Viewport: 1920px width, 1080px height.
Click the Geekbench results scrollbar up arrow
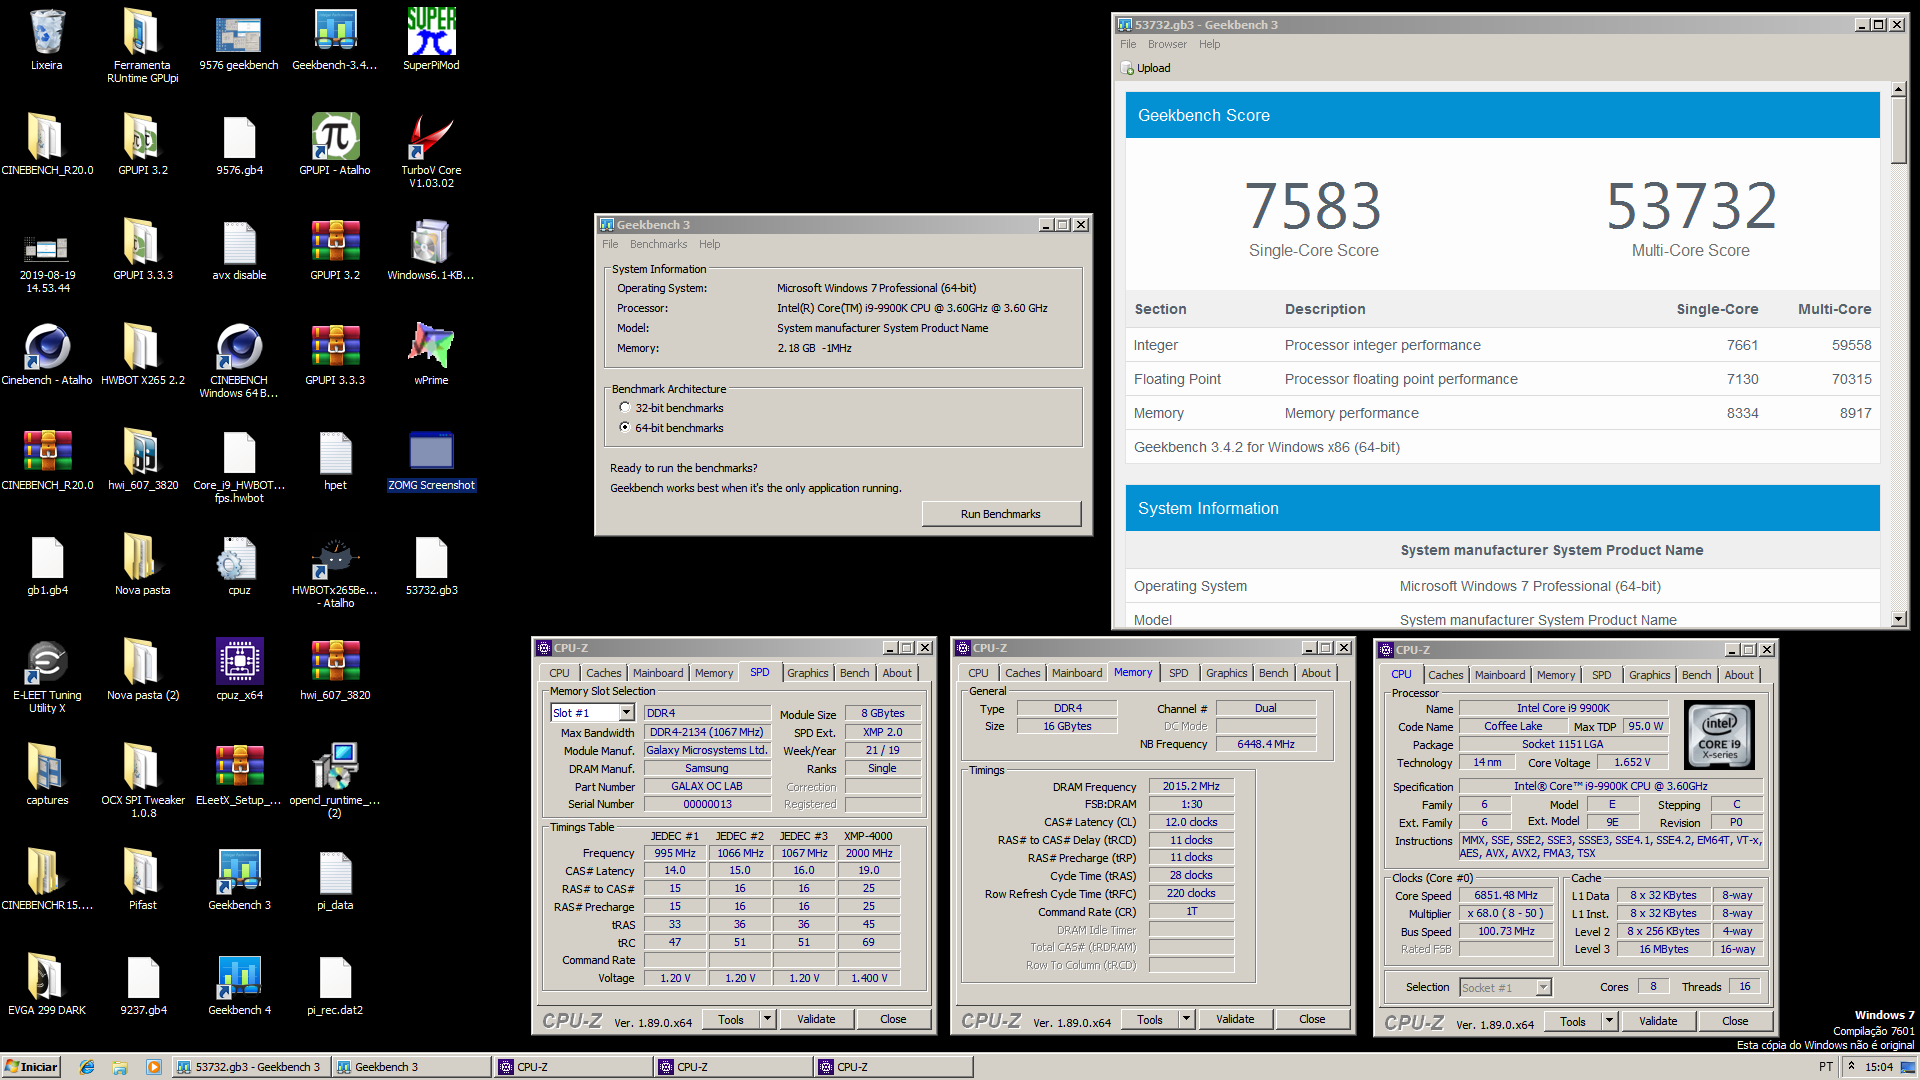(1899, 90)
